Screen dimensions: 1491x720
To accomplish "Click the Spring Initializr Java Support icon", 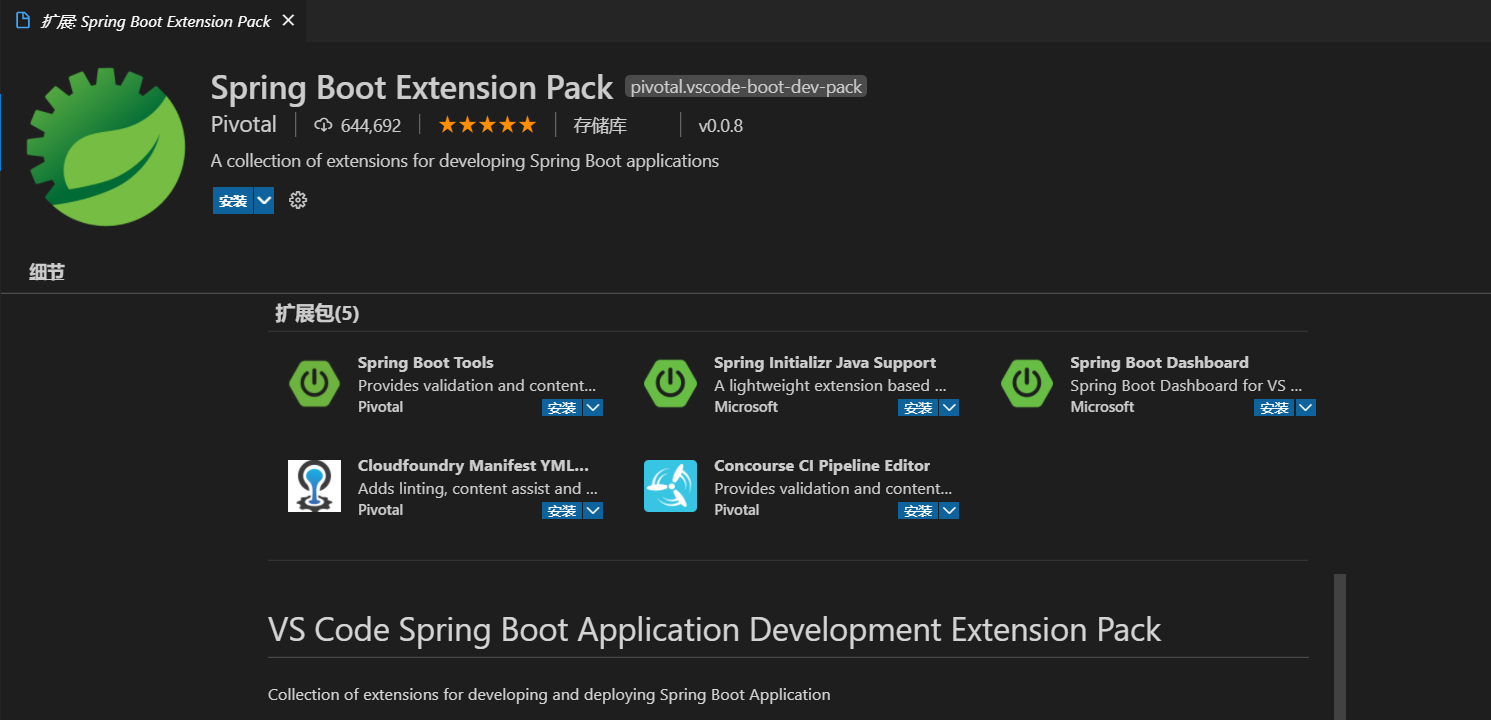I will (x=670, y=383).
